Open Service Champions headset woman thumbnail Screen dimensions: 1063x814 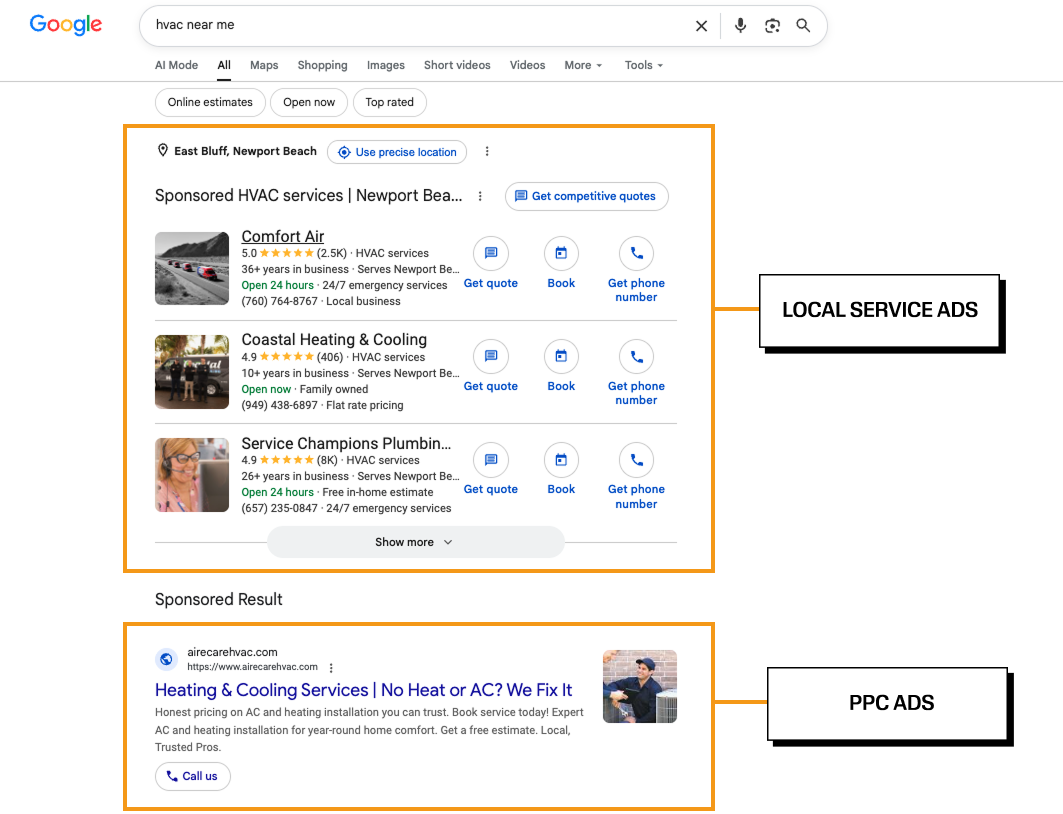point(192,474)
